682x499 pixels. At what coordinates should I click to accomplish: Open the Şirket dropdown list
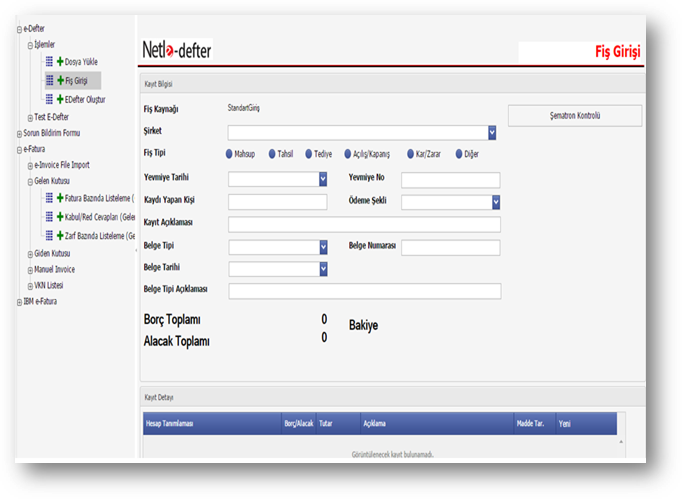492,133
